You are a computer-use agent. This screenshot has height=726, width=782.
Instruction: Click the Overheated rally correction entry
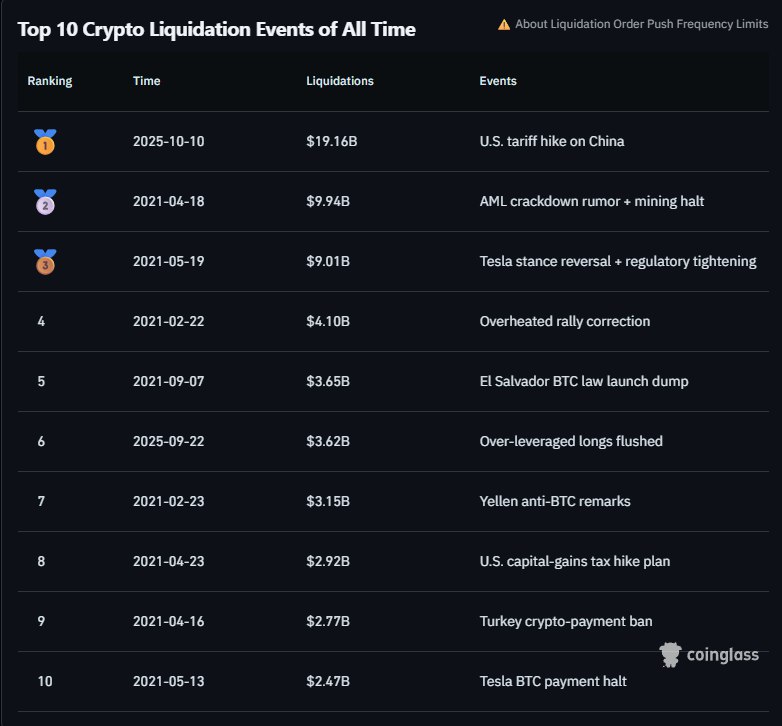[x=565, y=322]
